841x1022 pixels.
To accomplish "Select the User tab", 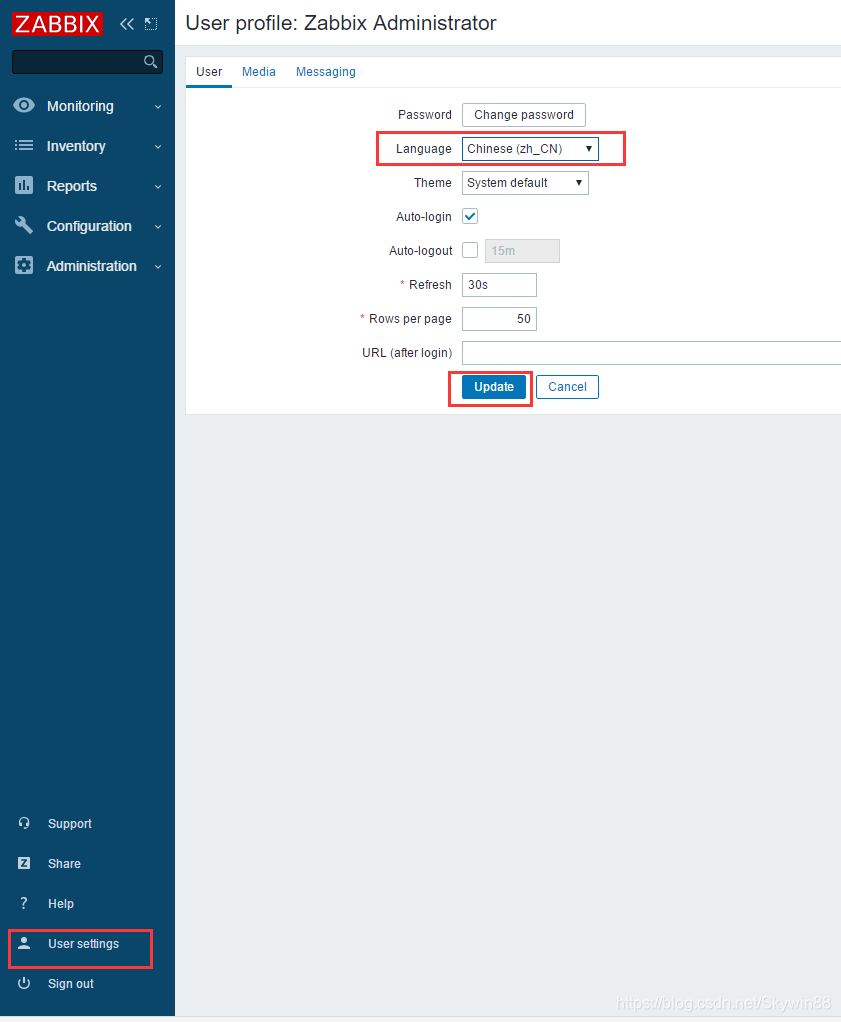I will click(x=209, y=72).
